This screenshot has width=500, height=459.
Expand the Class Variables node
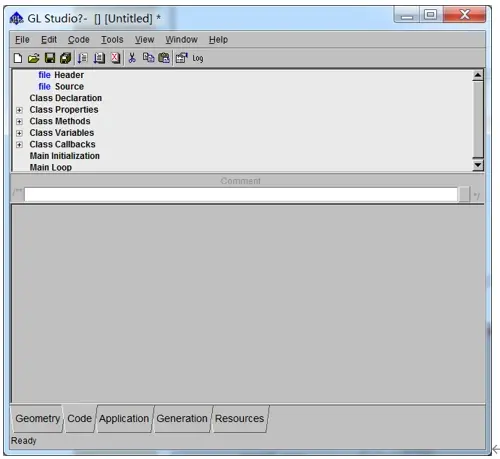click(19, 133)
